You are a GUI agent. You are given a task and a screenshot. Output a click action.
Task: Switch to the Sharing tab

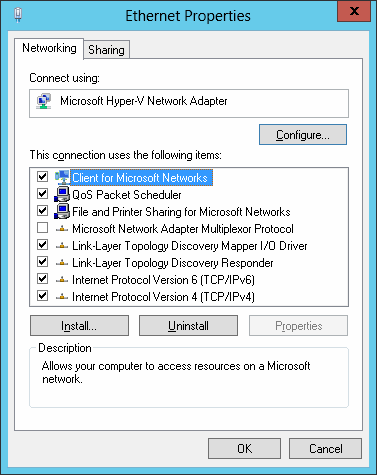click(x=106, y=50)
